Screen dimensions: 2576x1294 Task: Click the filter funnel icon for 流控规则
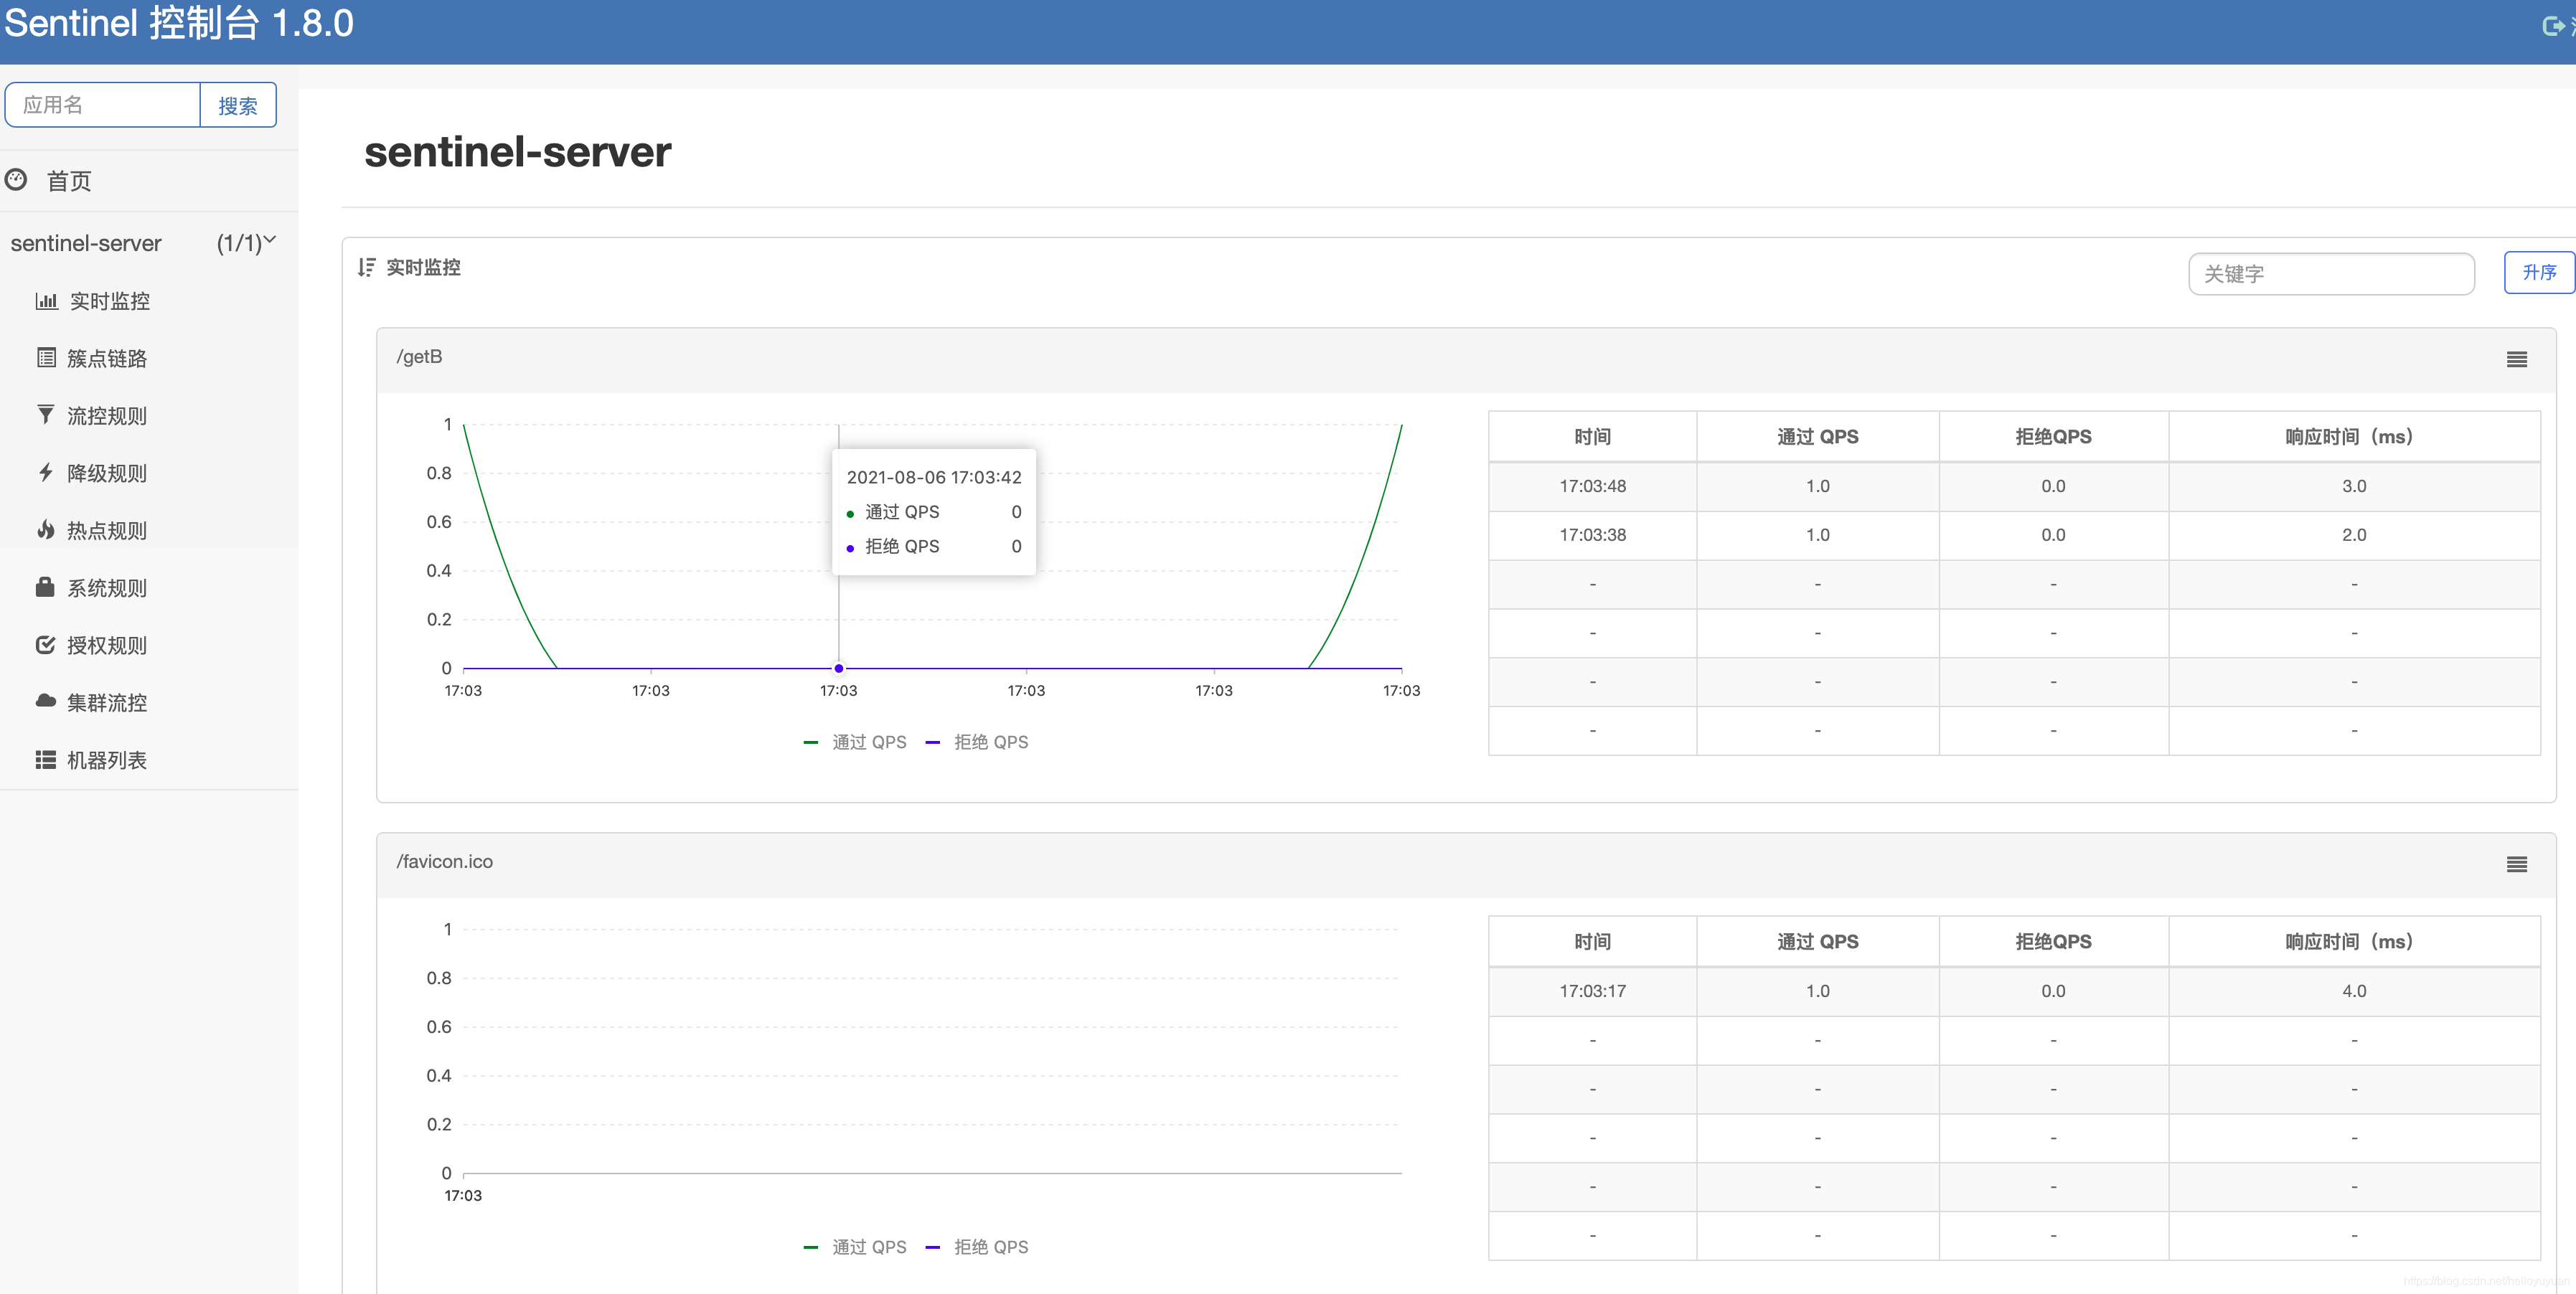46,415
